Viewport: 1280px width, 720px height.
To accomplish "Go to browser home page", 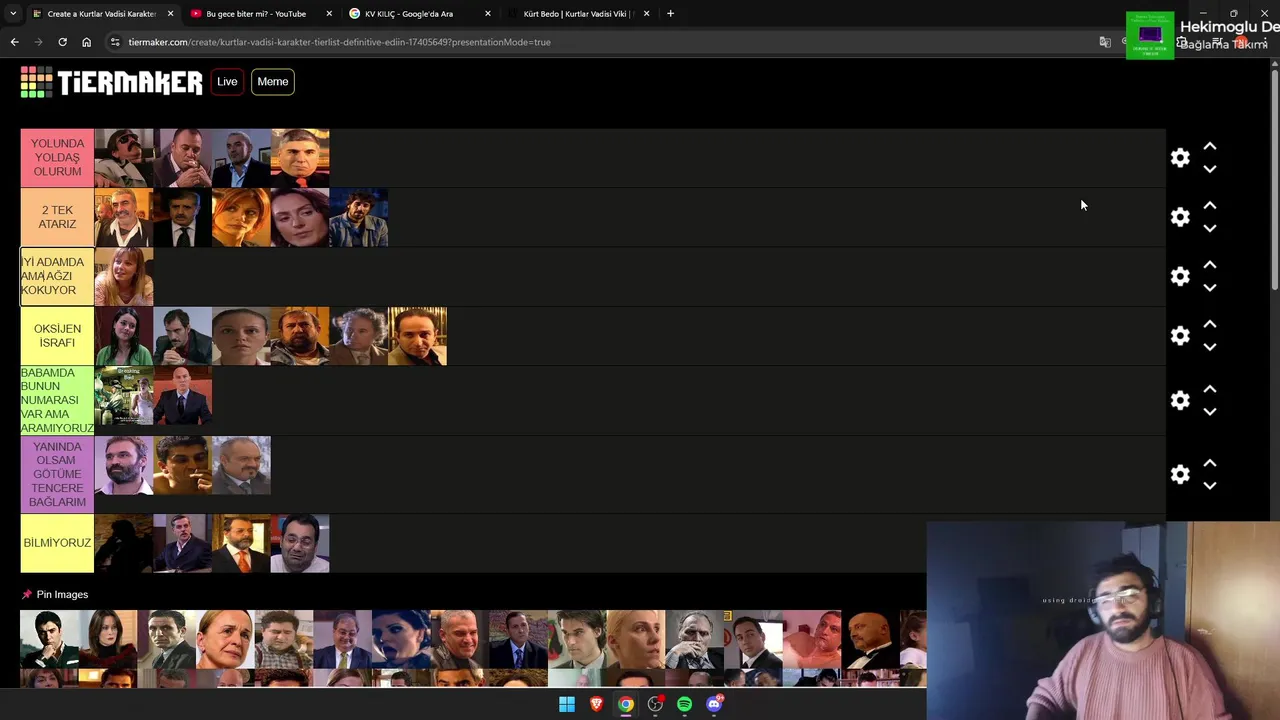I will tap(86, 42).
